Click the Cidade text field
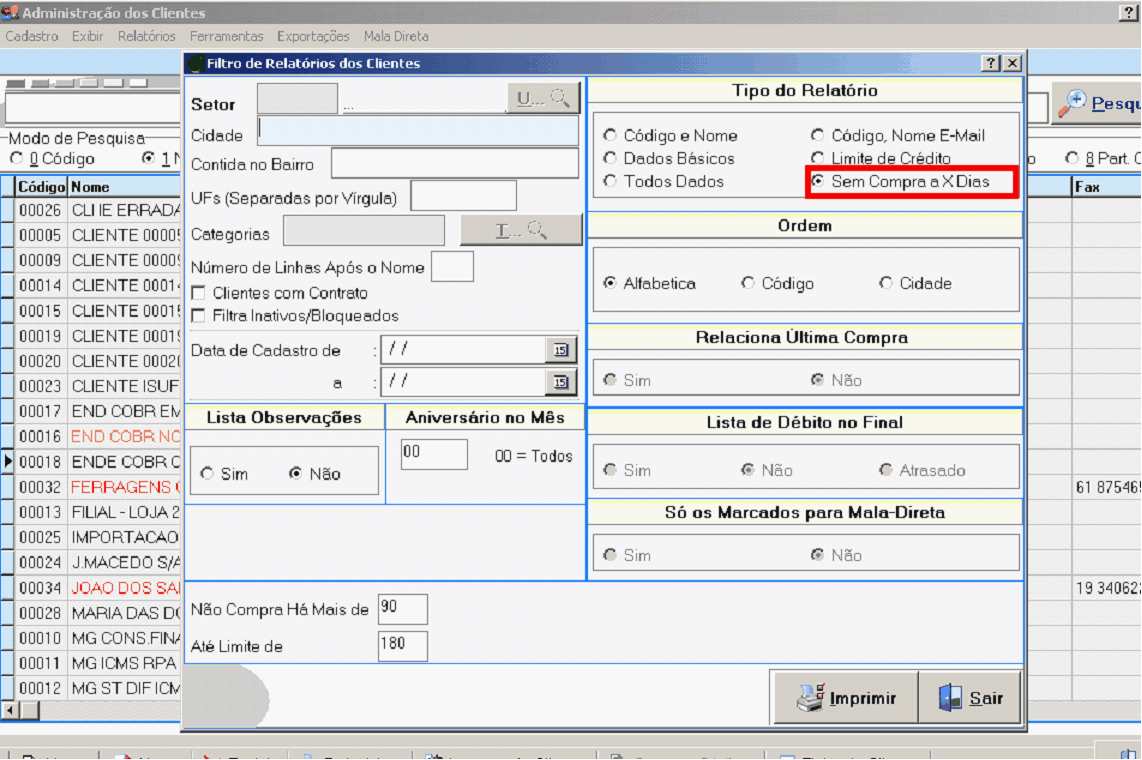Viewport: 1142px width, 760px height. click(418, 131)
